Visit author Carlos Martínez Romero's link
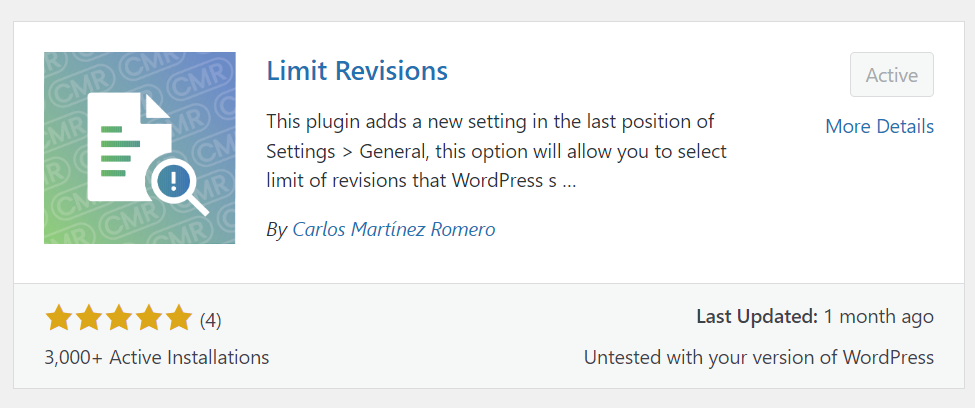Image resolution: width=975 pixels, height=408 pixels. pos(394,230)
